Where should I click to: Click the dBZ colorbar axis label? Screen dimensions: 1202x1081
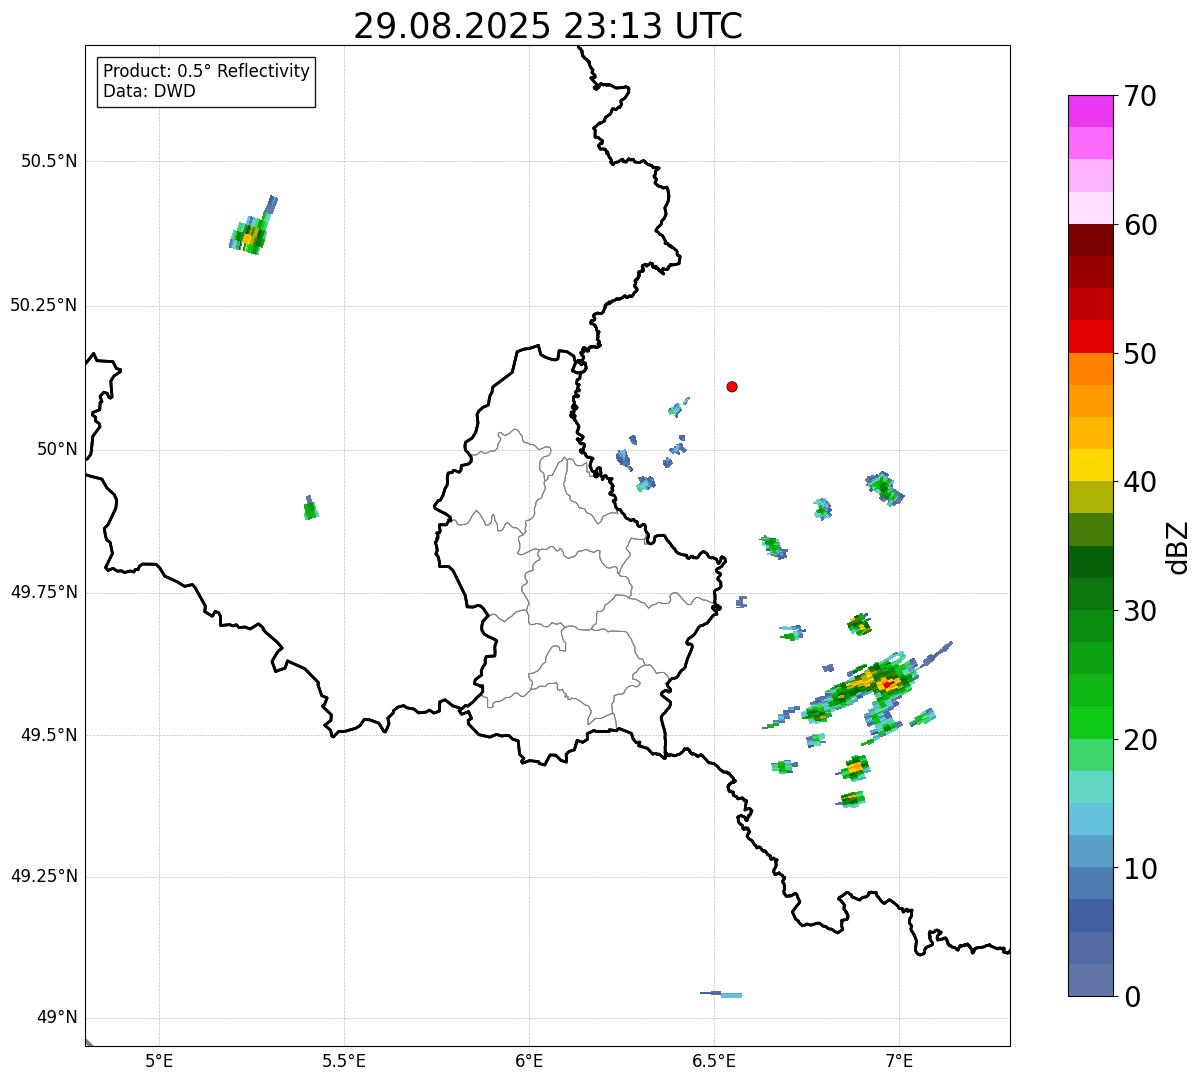pos(1178,547)
